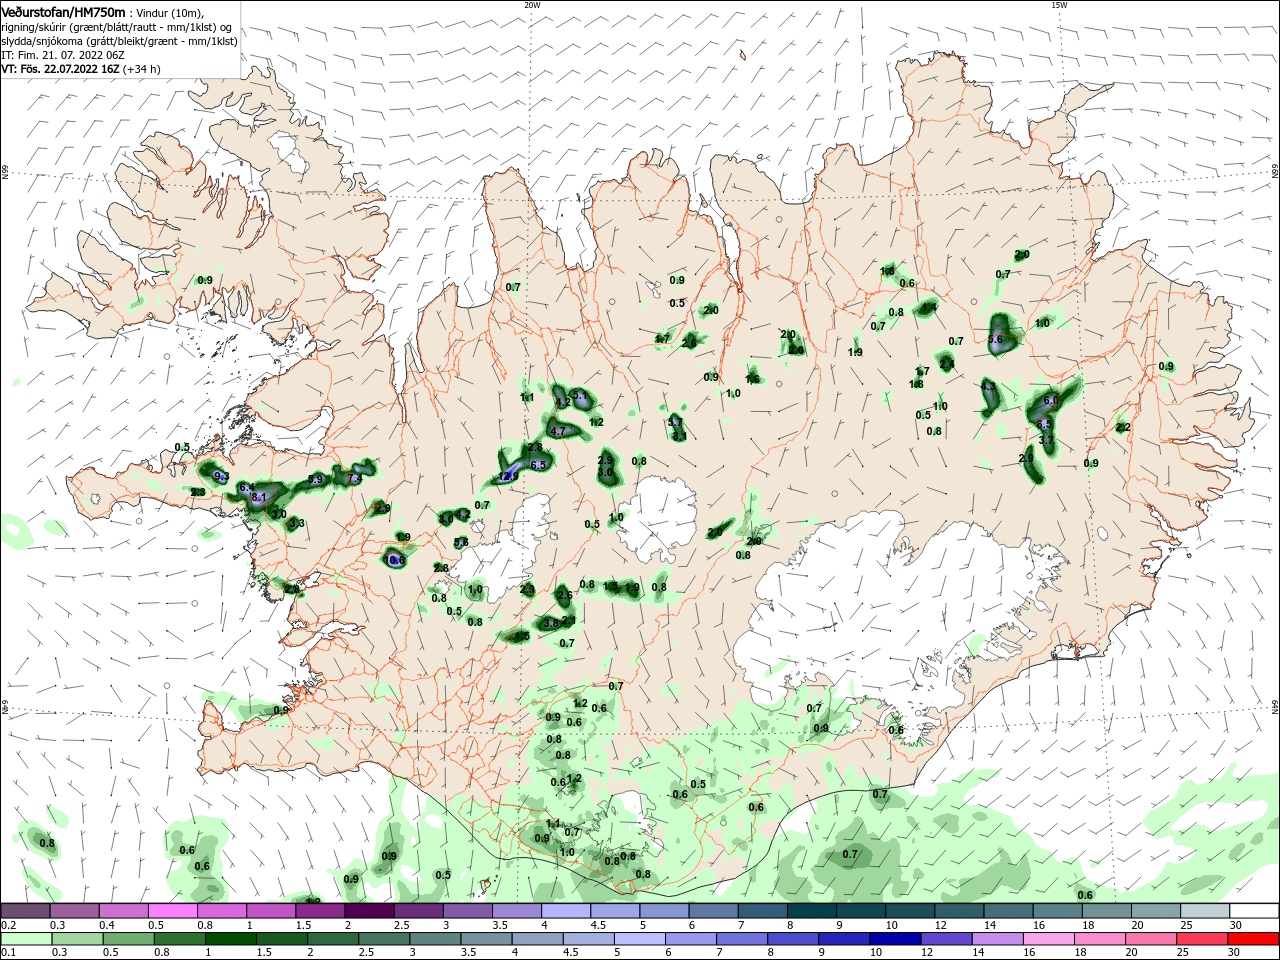Click the 4.7 precipitation value on the map

[x=559, y=432]
